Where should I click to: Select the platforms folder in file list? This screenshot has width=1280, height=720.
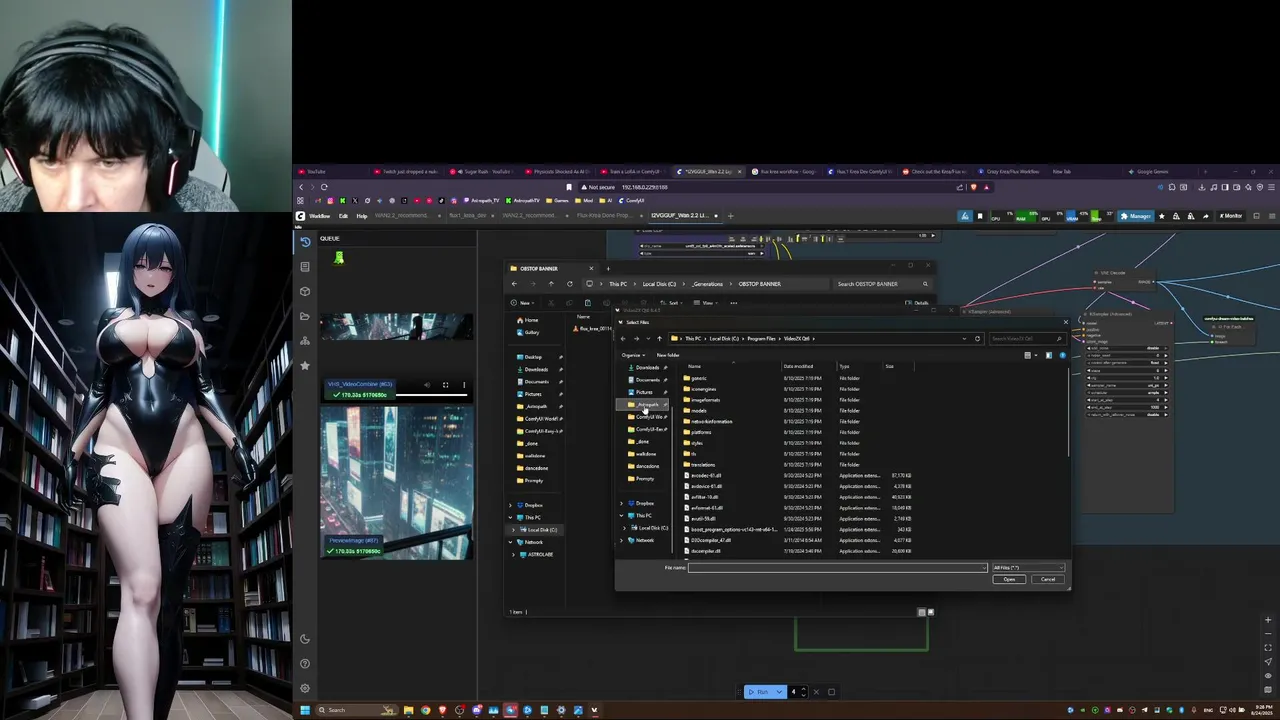[x=701, y=432]
